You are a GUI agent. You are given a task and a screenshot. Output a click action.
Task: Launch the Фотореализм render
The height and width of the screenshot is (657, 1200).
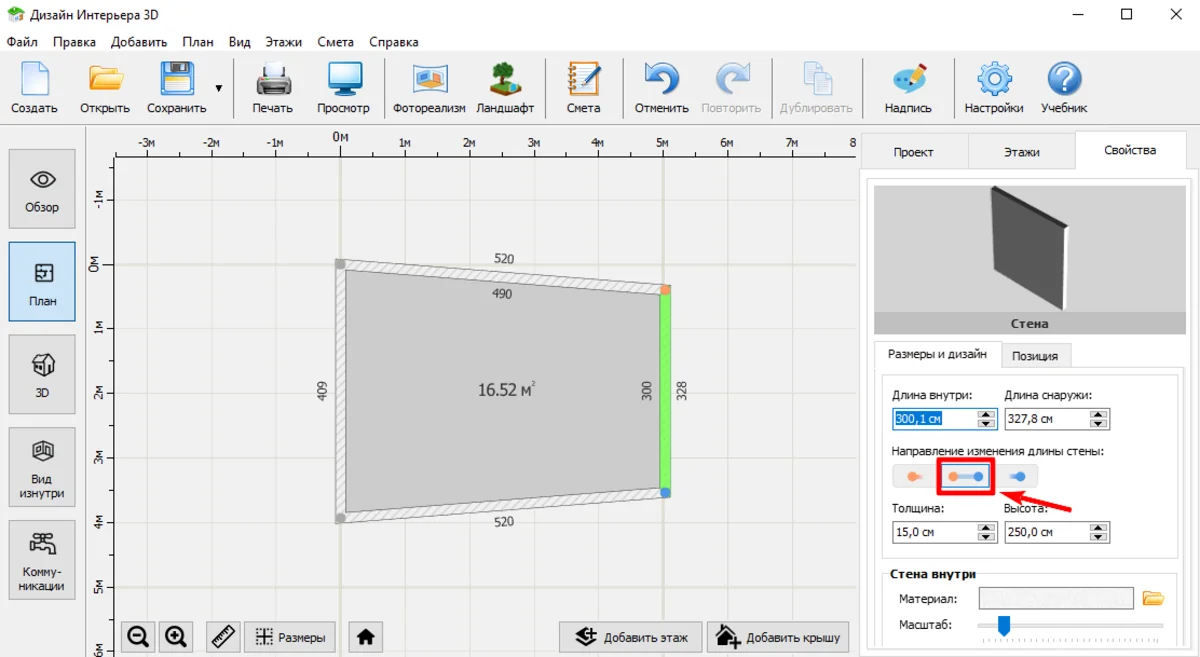tap(429, 88)
